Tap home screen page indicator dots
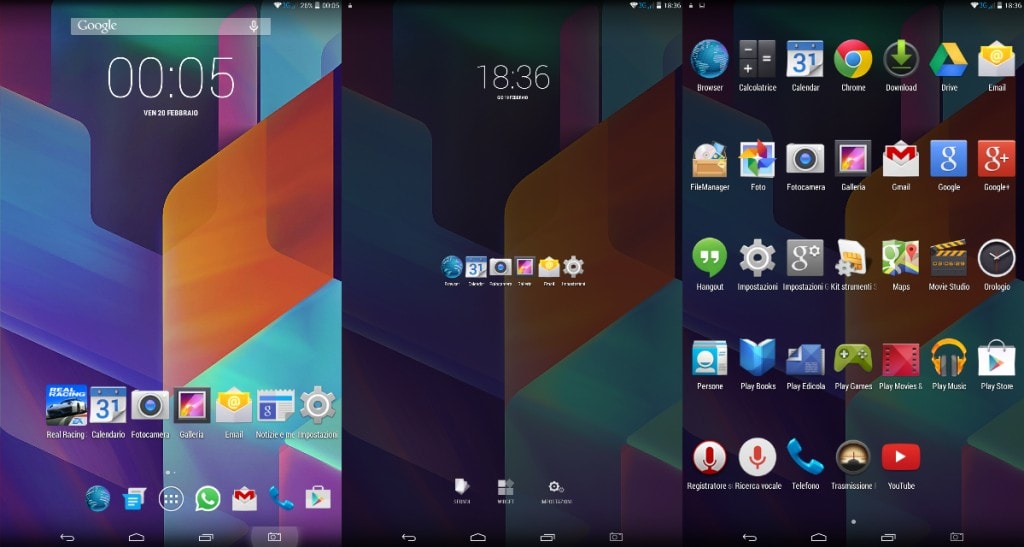The height and width of the screenshot is (547, 1024). [x=170, y=471]
